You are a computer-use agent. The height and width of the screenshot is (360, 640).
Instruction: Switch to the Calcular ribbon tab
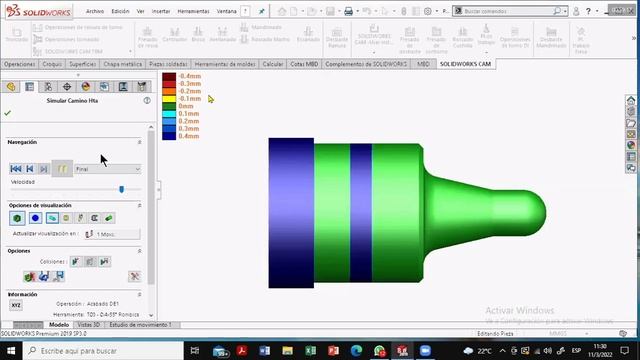coord(273,64)
